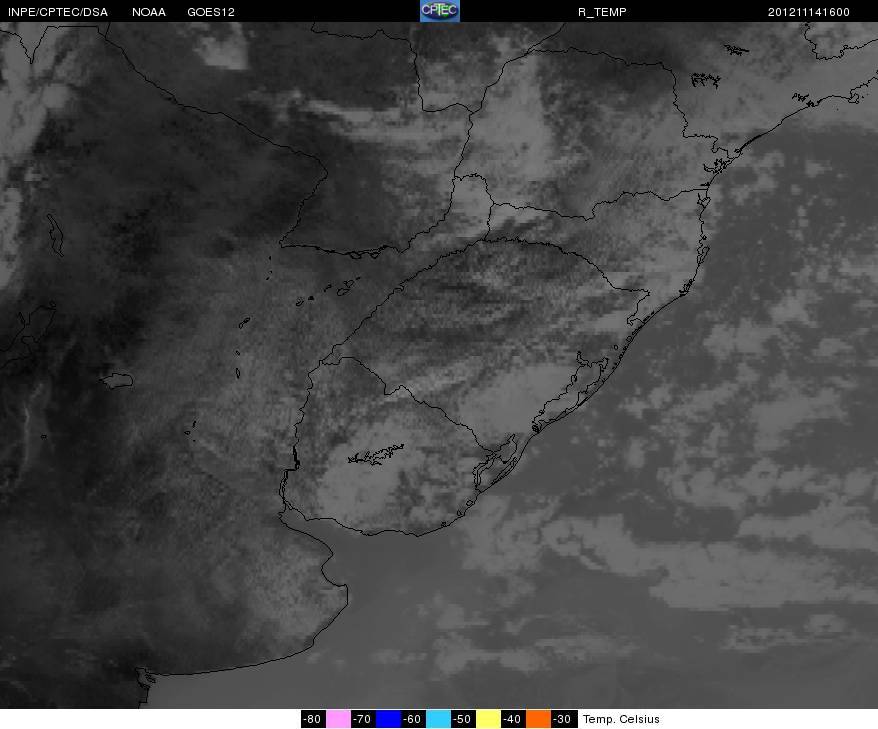The height and width of the screenshot is (729, 878).
Task: Click the -60 legend value
Action: coord(413,719)
